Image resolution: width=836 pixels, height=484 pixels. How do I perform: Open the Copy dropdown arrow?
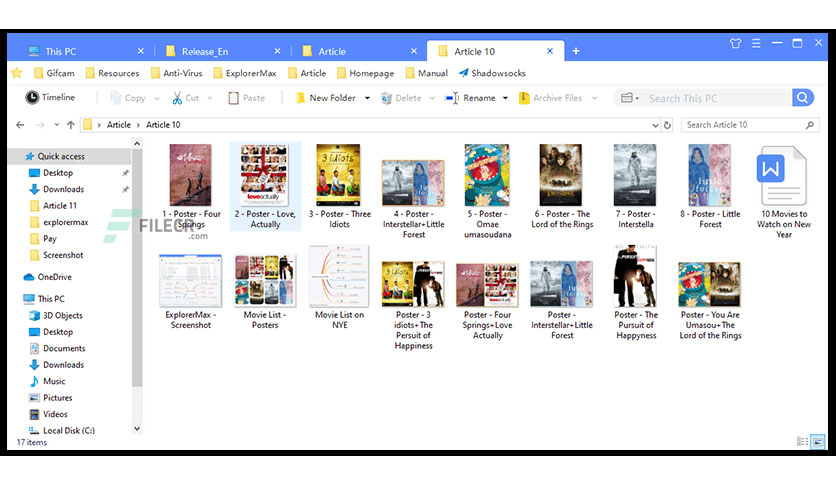coord(156,99)
